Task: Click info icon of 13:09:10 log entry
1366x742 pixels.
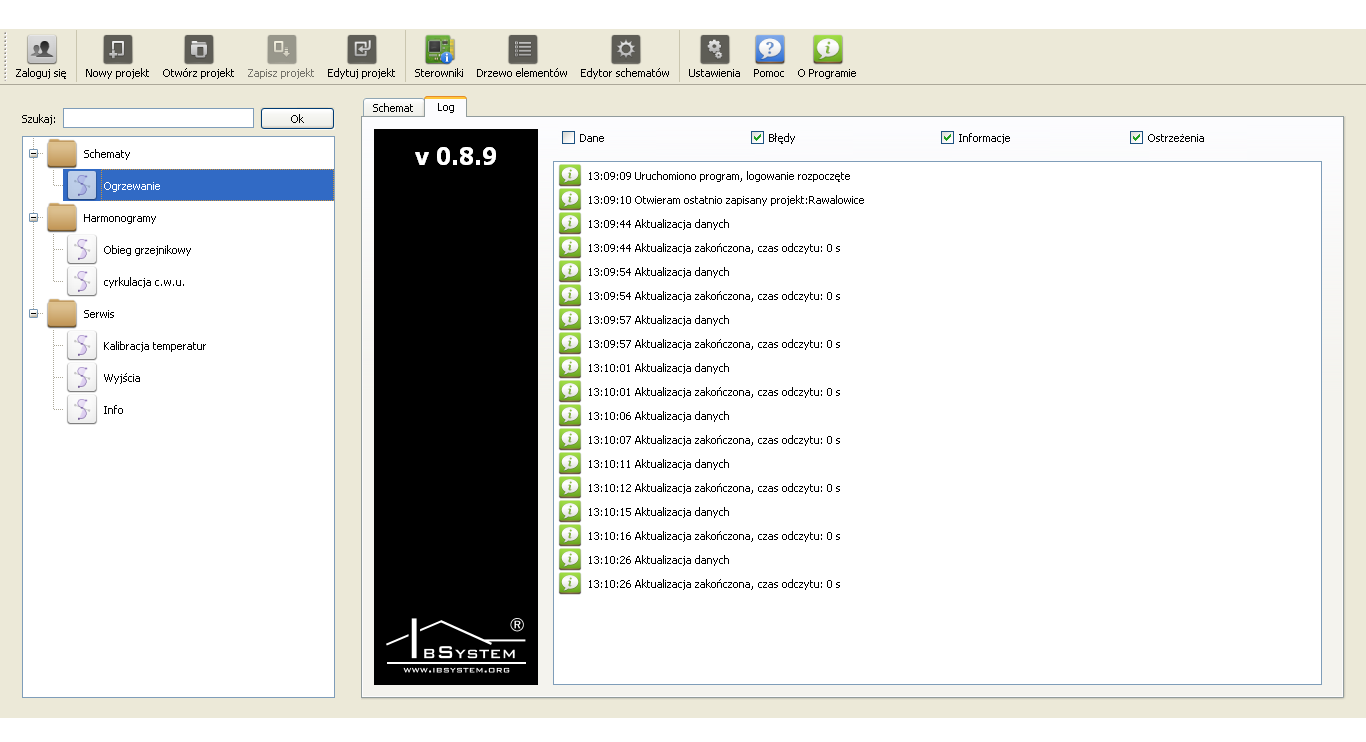Action: coord(570,199)
